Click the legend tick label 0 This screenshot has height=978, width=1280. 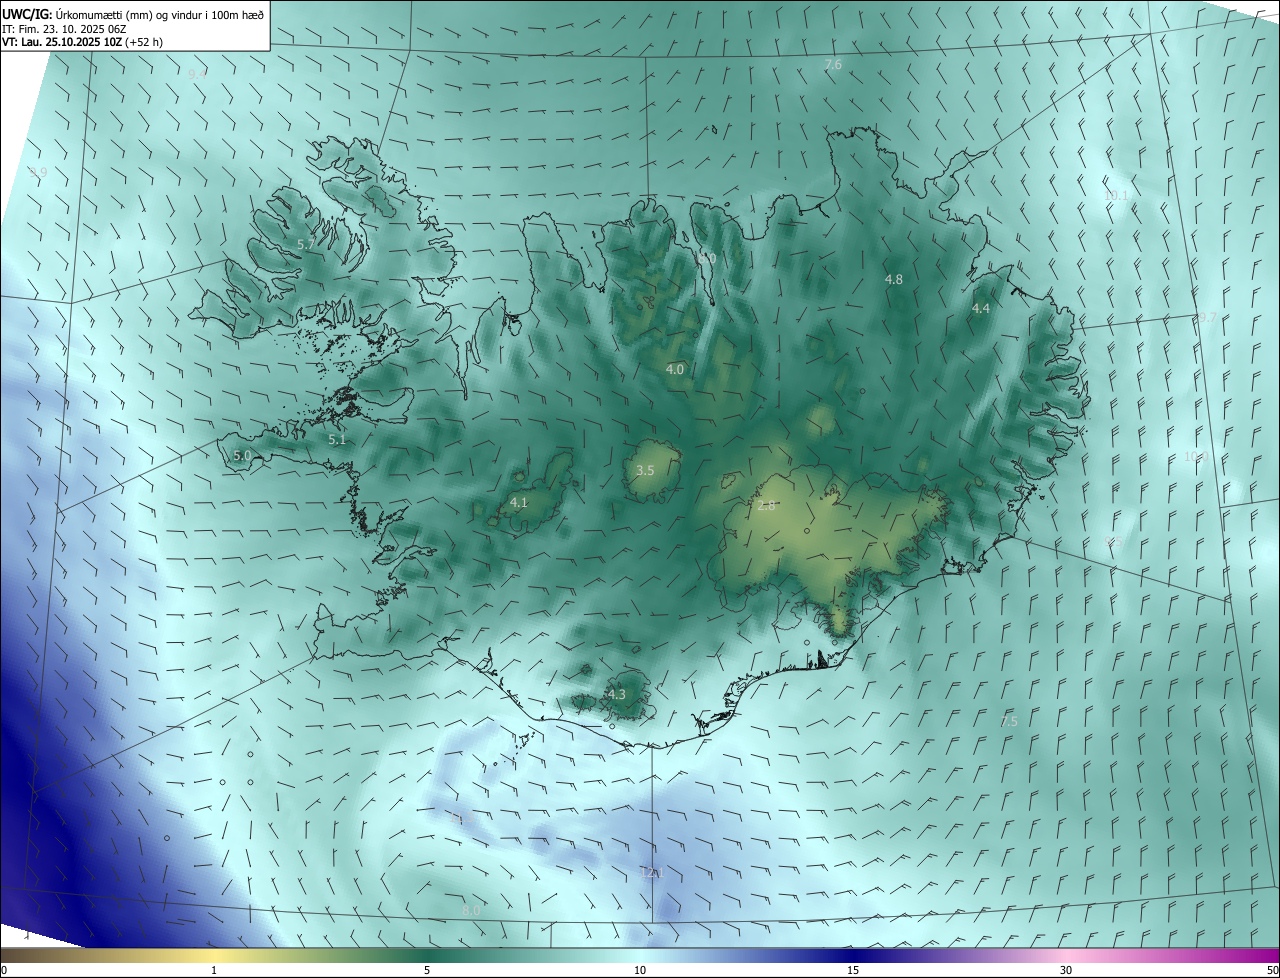click(x=3, y=970)
